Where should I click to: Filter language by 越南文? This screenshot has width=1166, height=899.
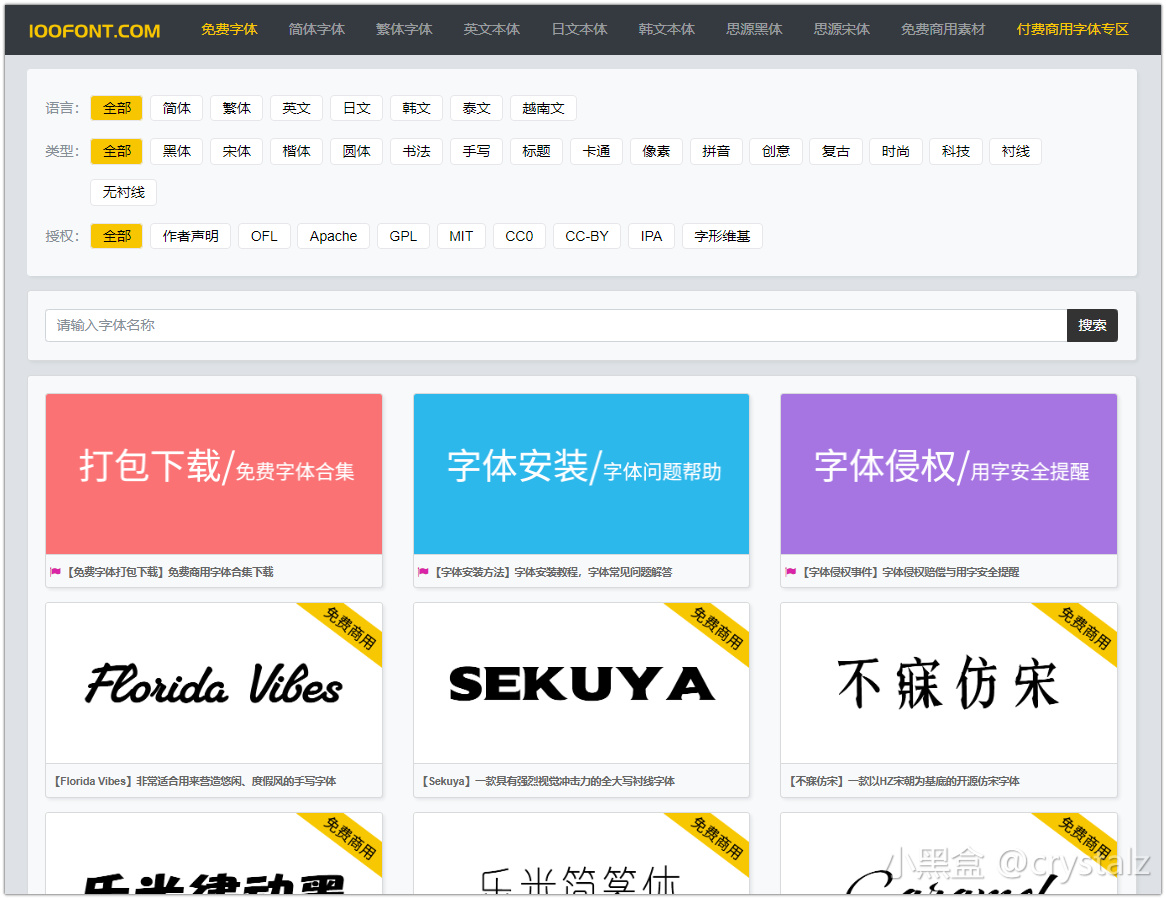pyautogui.click(x=543, y=108)
